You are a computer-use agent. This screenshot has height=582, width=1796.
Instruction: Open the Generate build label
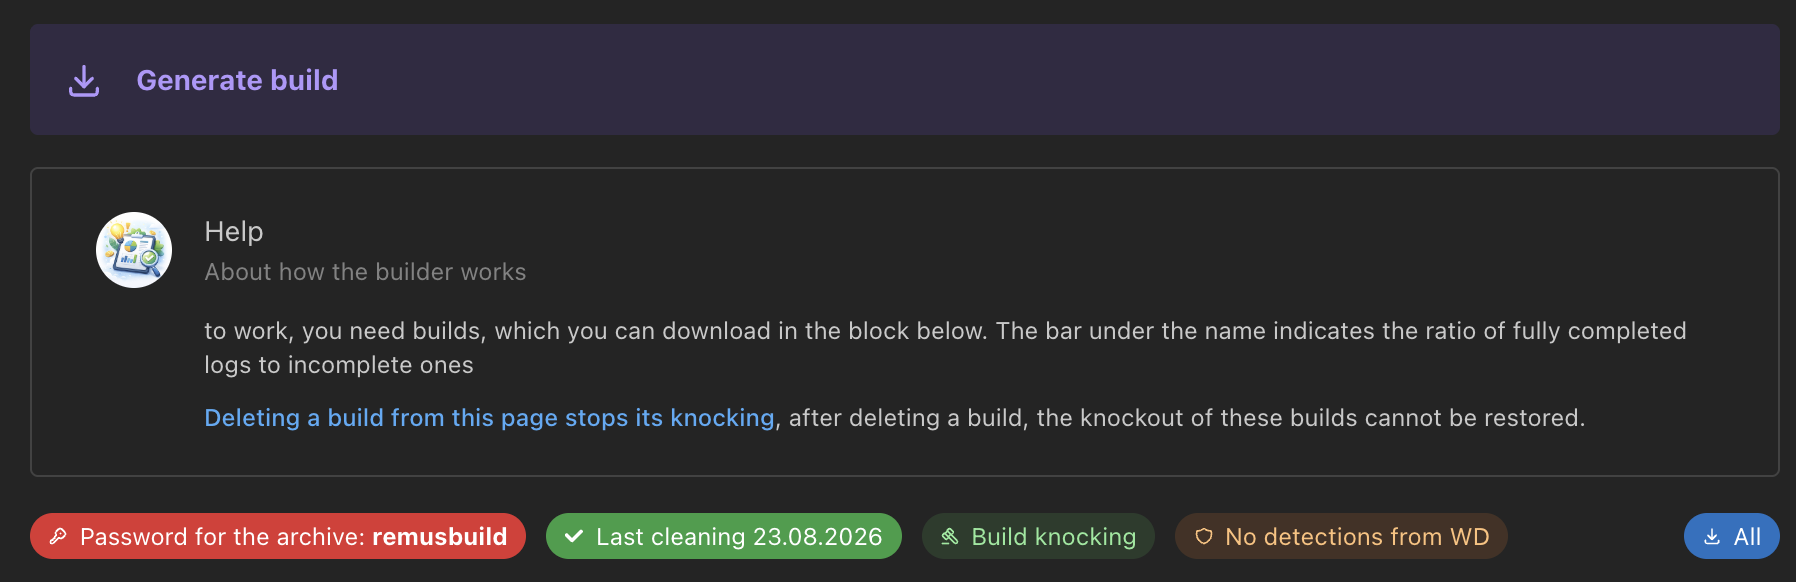(237, 80)
